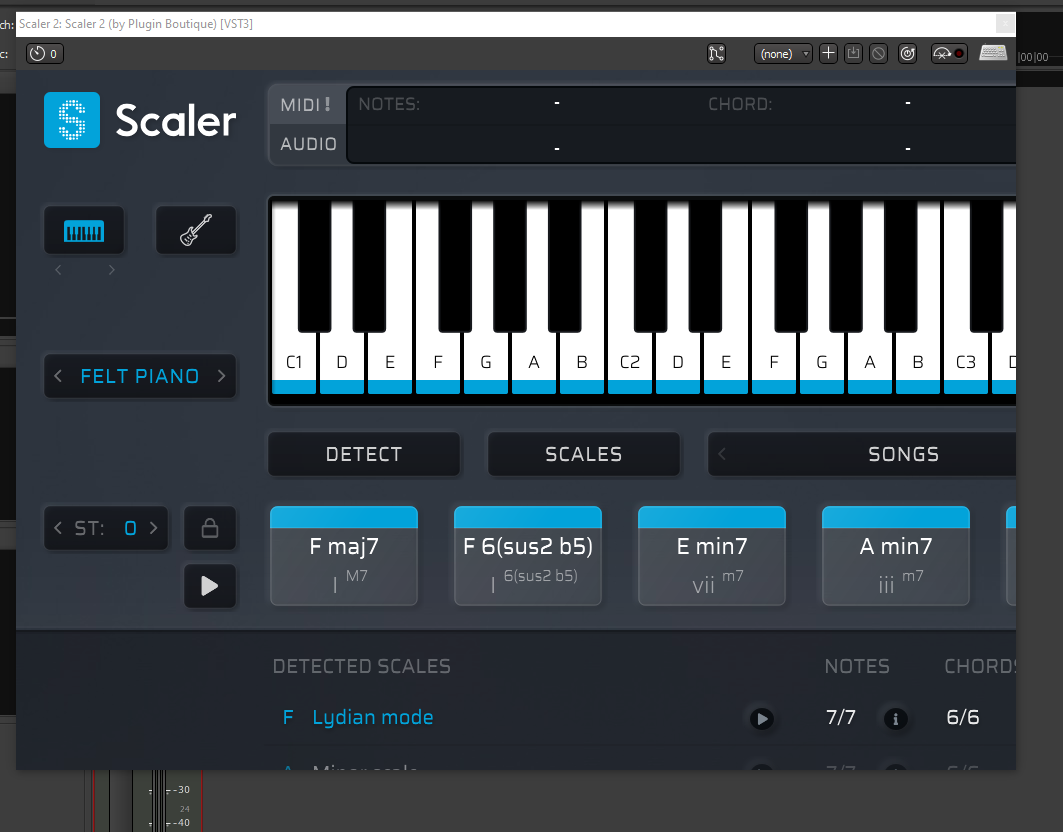Click the lock icon next to semitone transpose
Viewport: 1063px width, 832px height.
coord(210,528)
